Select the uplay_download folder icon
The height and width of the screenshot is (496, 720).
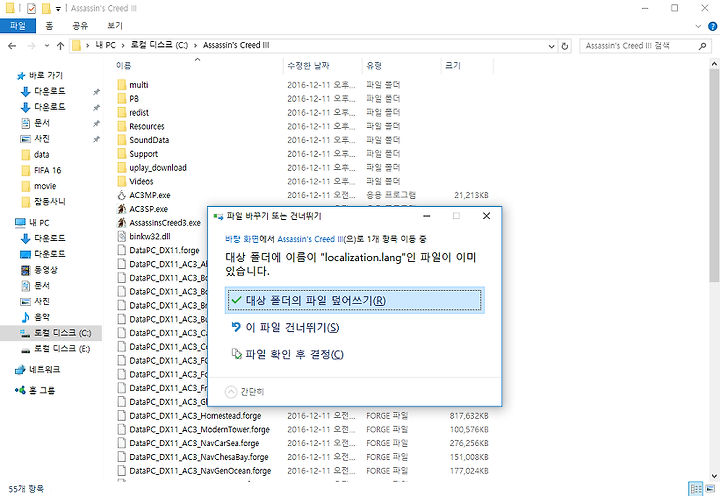coord(122,167)
